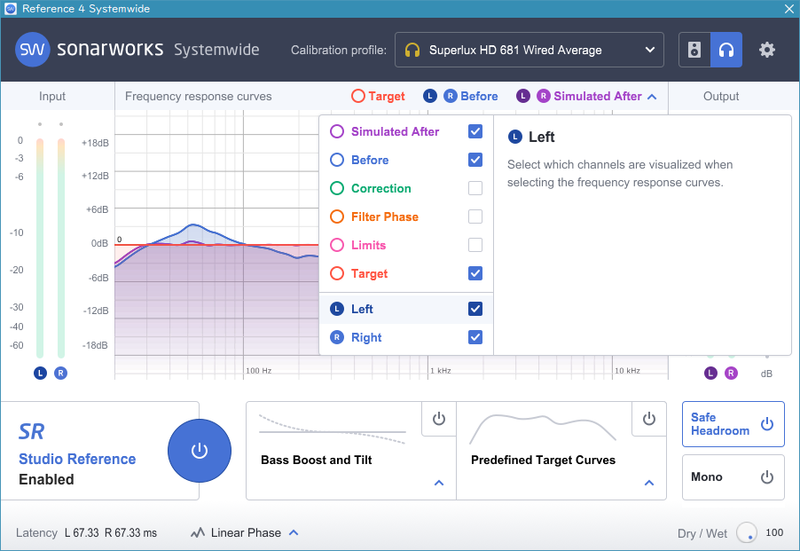Image resolution: width=800 pixels, height=551 pixels.
Task: Switch to speaker output mode icon
Action: [694, 49]
